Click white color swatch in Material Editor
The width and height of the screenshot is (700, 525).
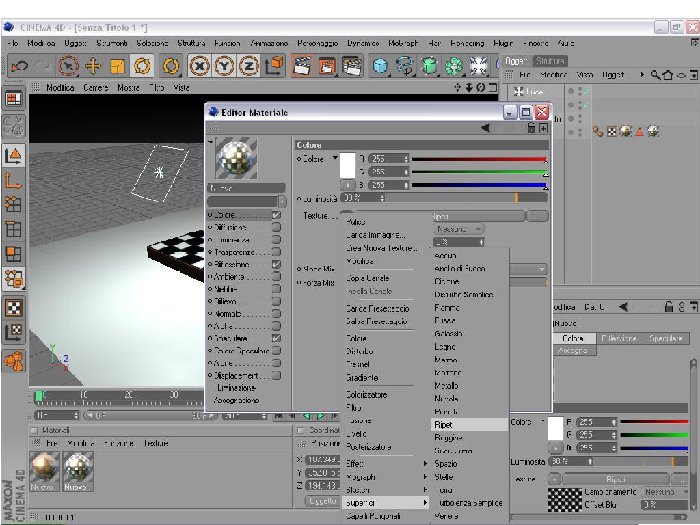[348, 166]
